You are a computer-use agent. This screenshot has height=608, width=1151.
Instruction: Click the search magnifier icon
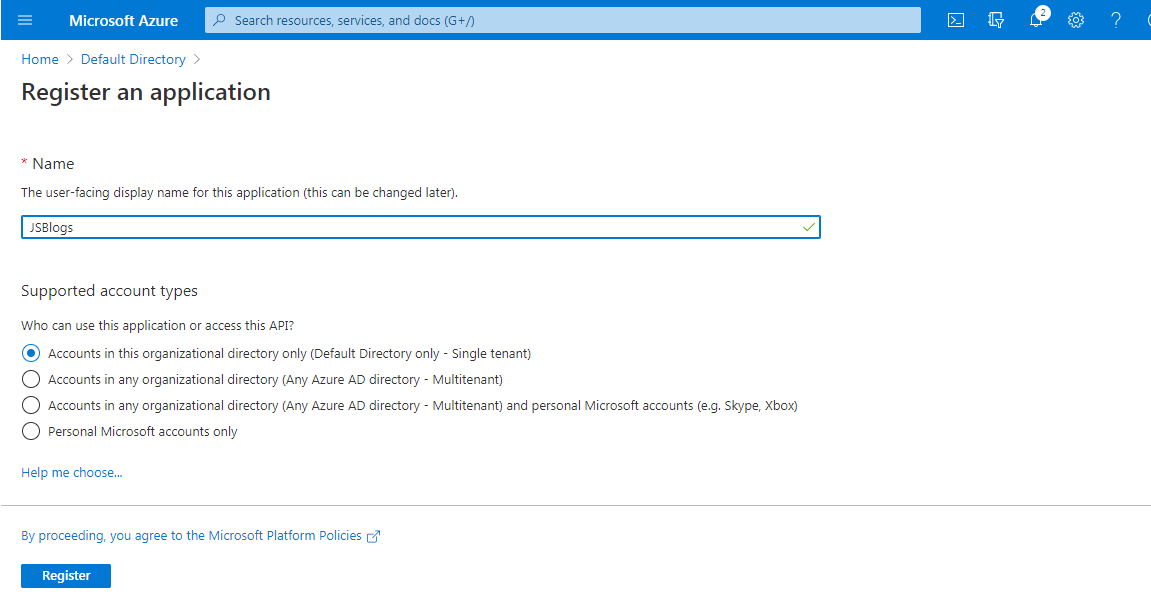220,20
